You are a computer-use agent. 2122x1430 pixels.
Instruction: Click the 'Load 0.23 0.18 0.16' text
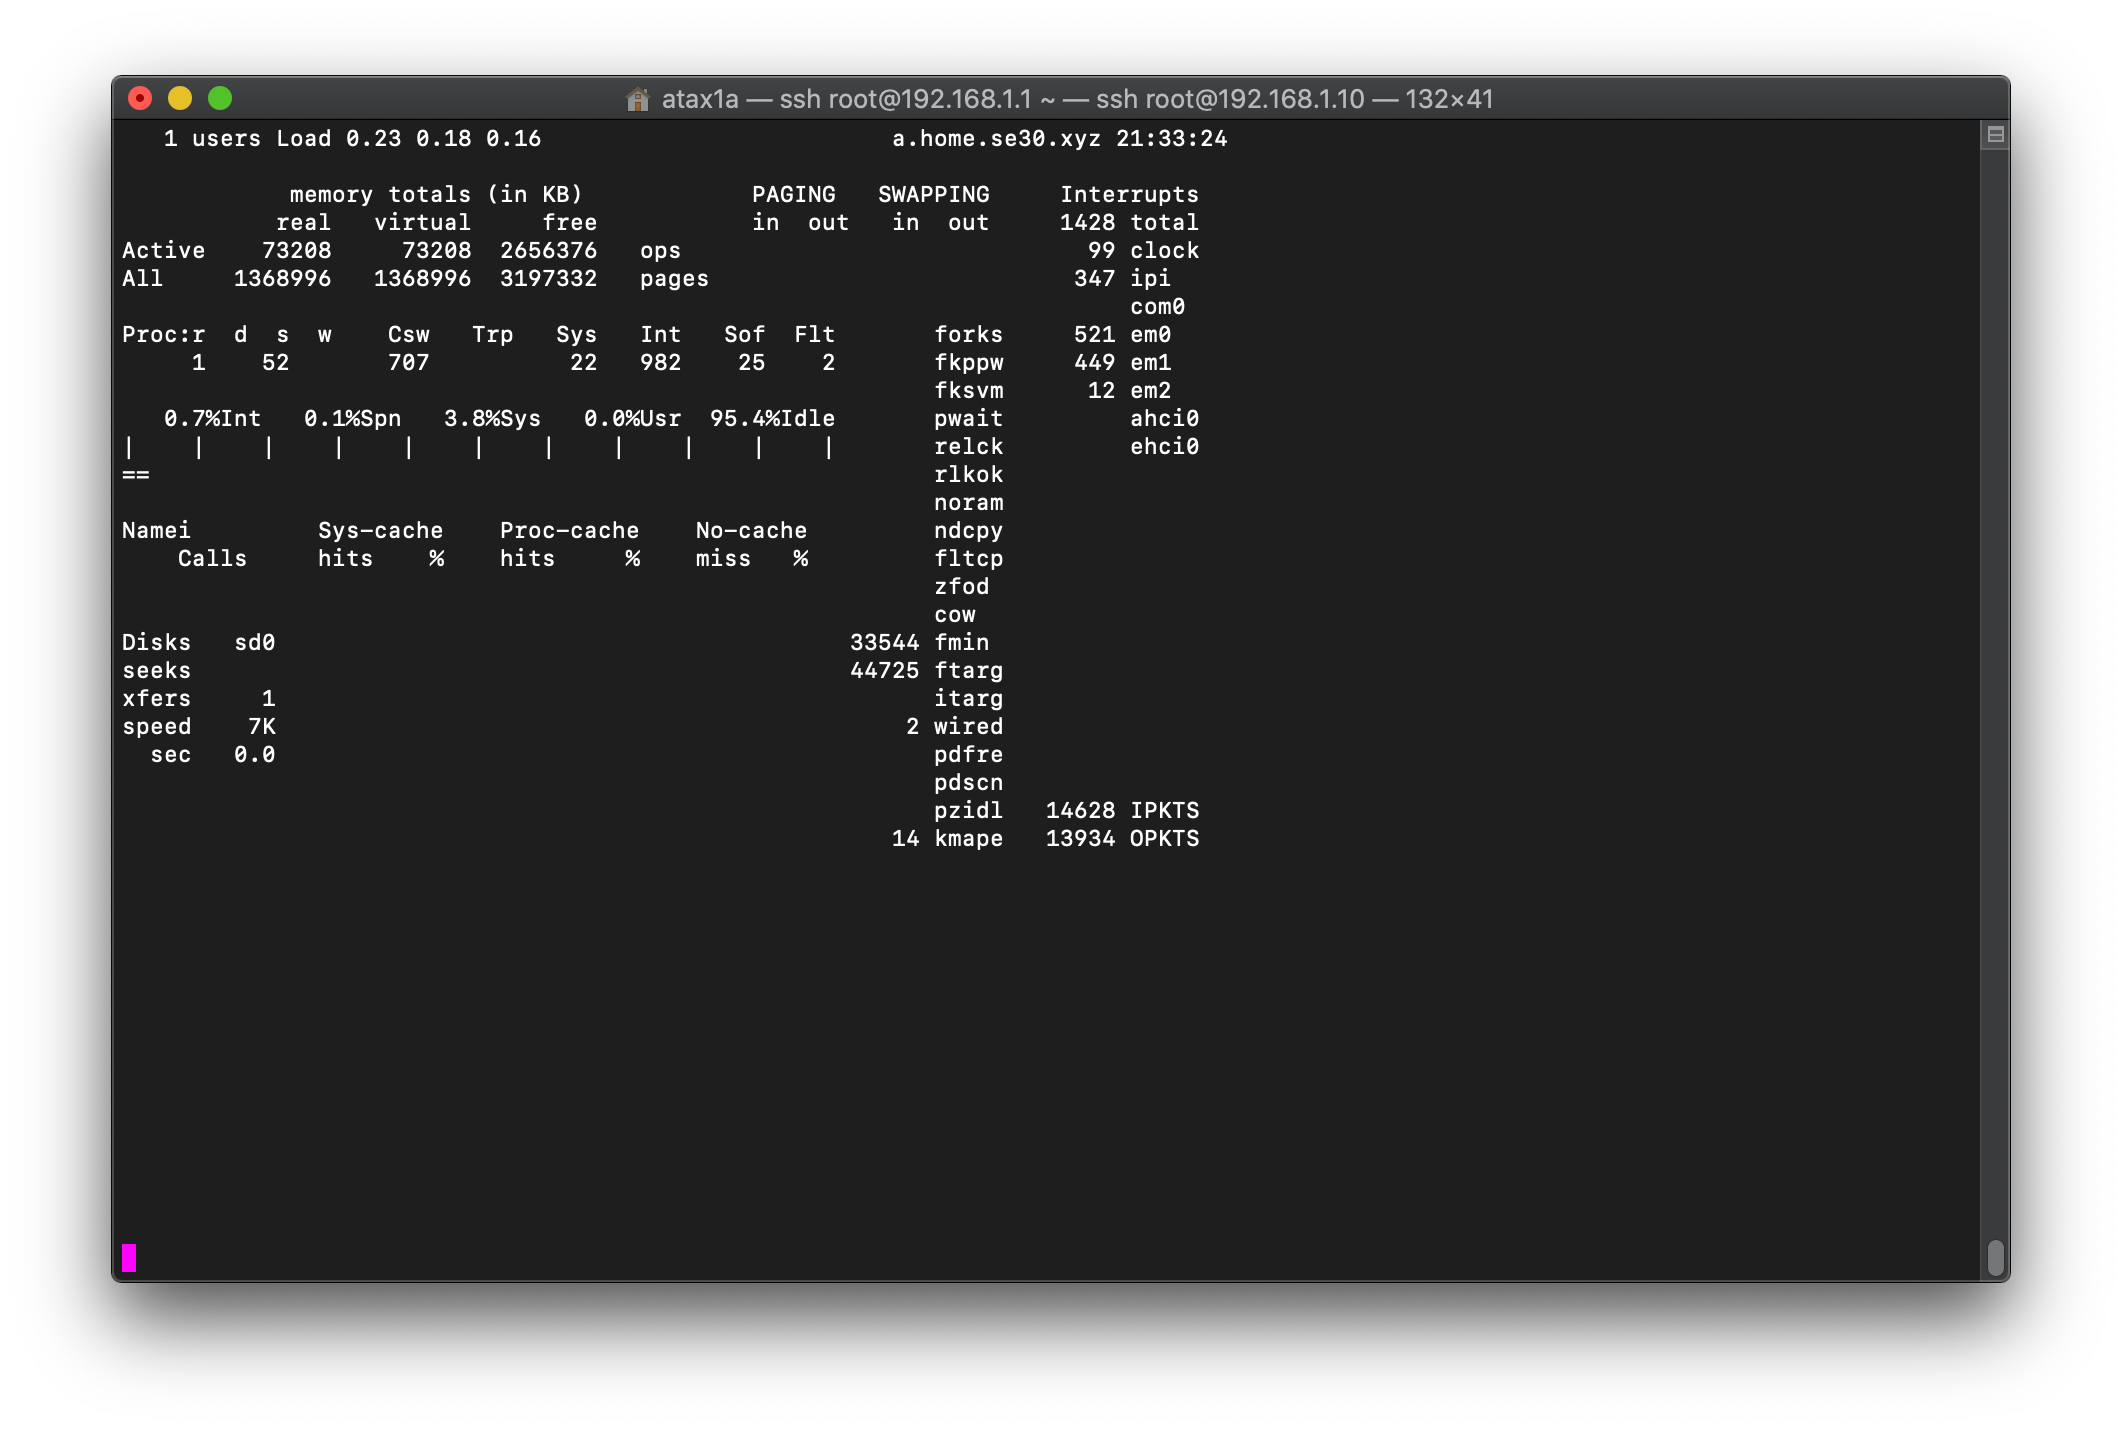(408, 138)
